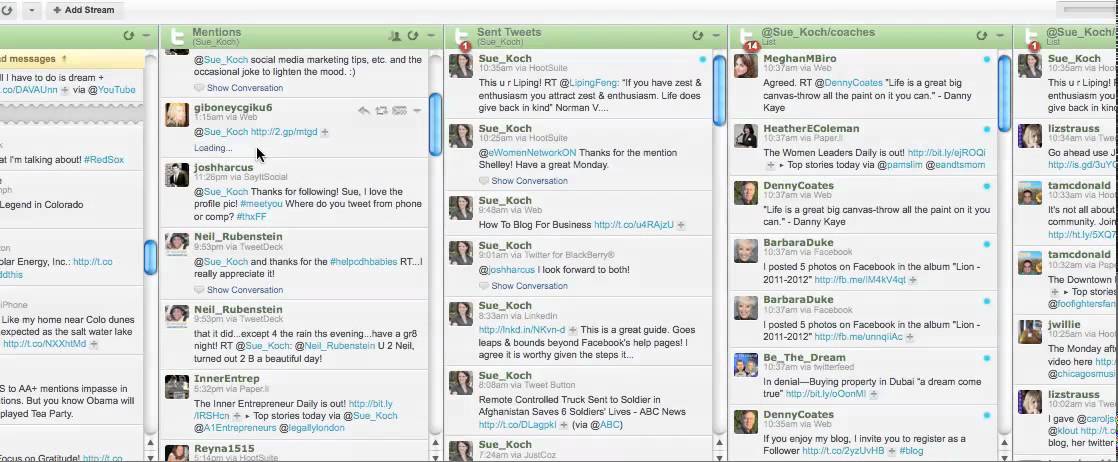Expand plus icon beside http://lnkd.in/NKvn-d
The width and height of the screenshot is (1118, 462).
point(572,330)
